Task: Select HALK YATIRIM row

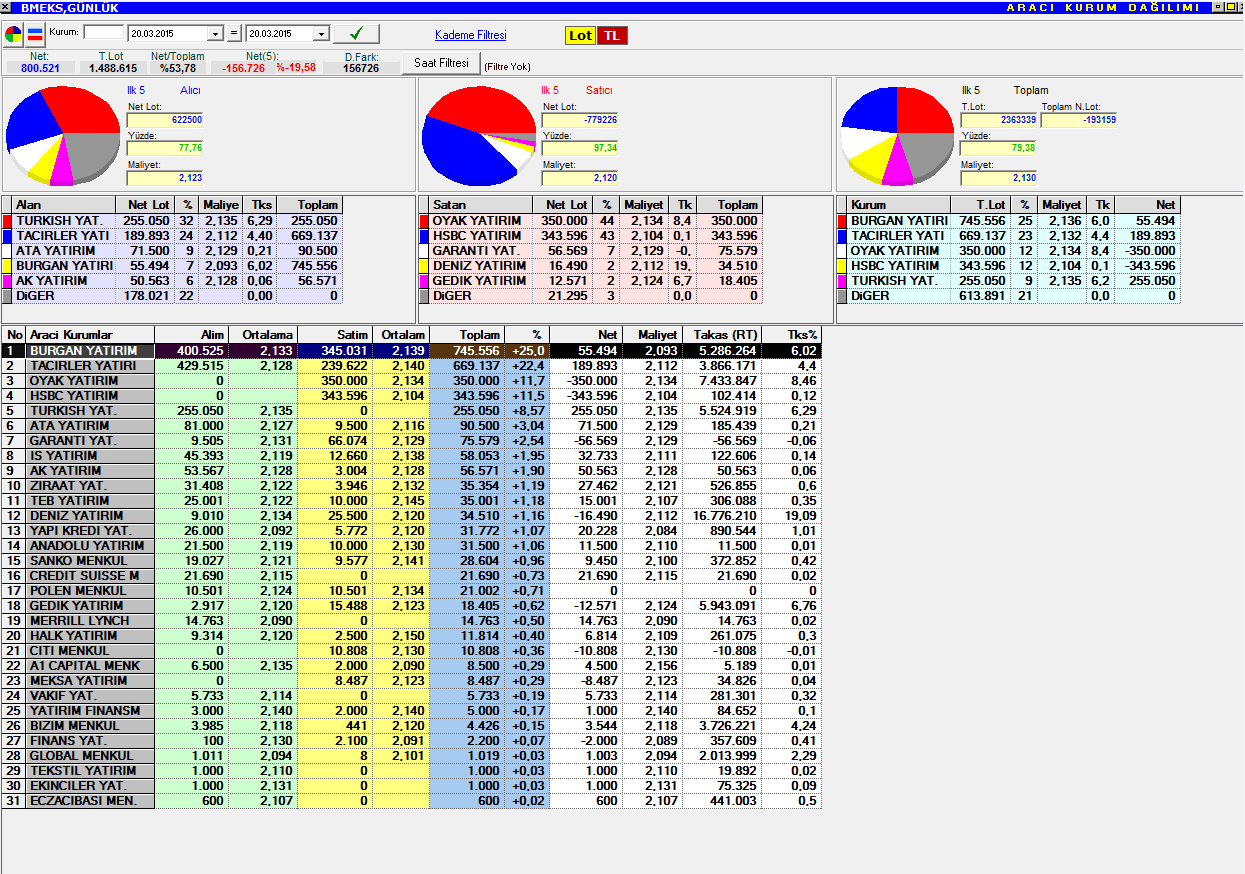Action: pos(412,636)
